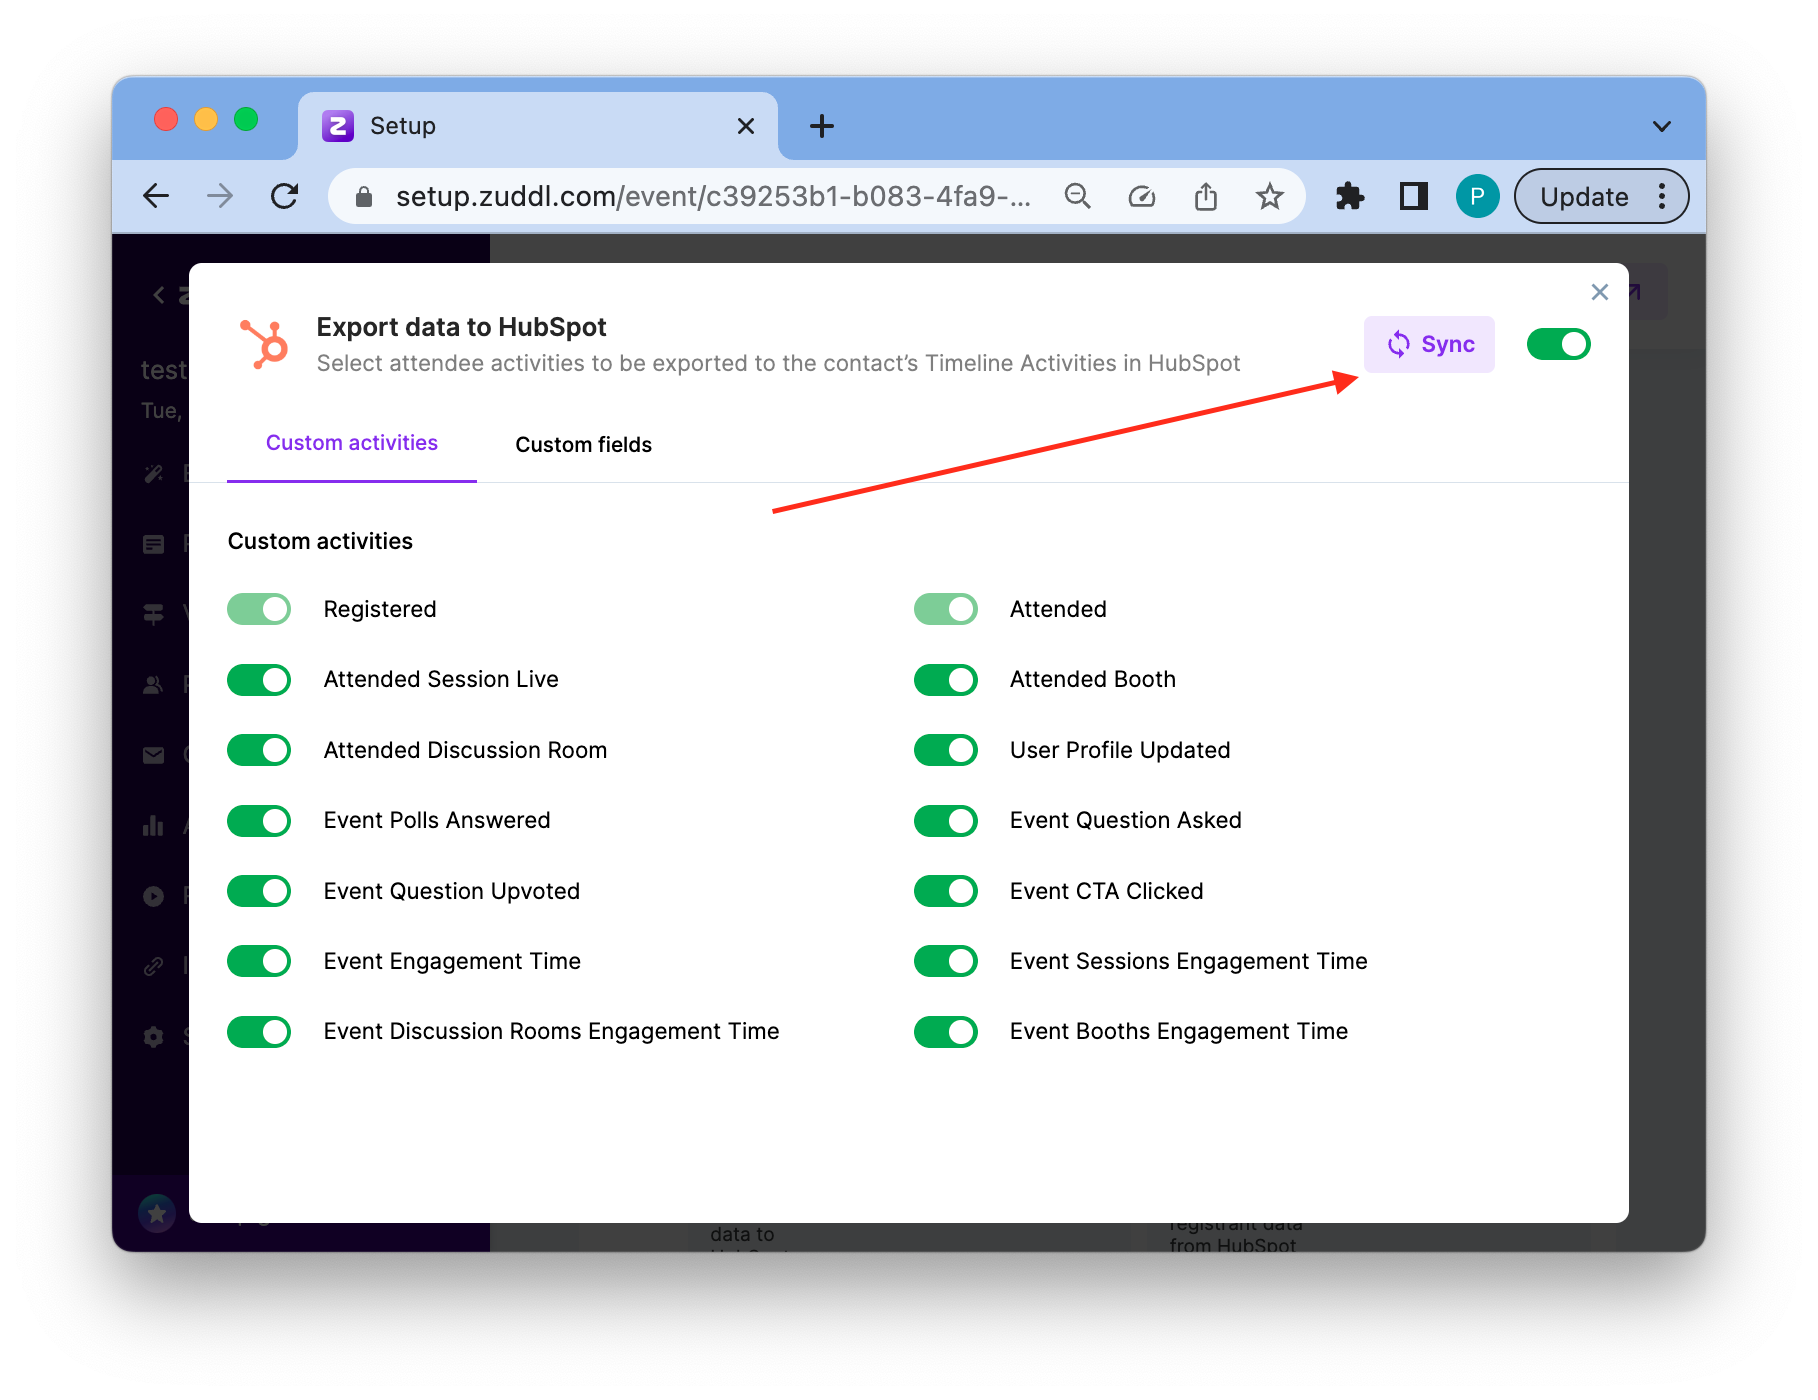
Task: Switch to the Custom fields tab
Action: pyautogui.click(x=583, y=445)
